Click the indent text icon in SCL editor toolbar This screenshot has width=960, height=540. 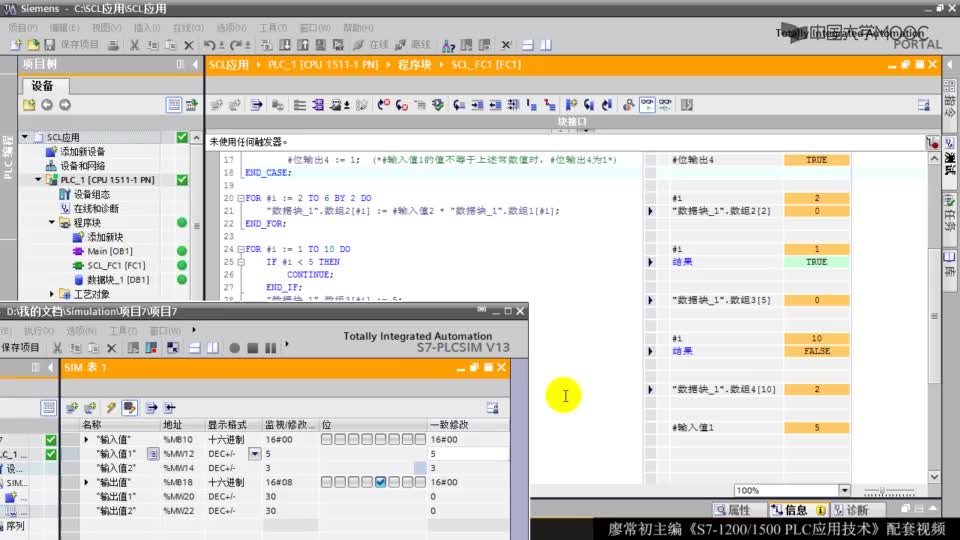click(477, 105)
